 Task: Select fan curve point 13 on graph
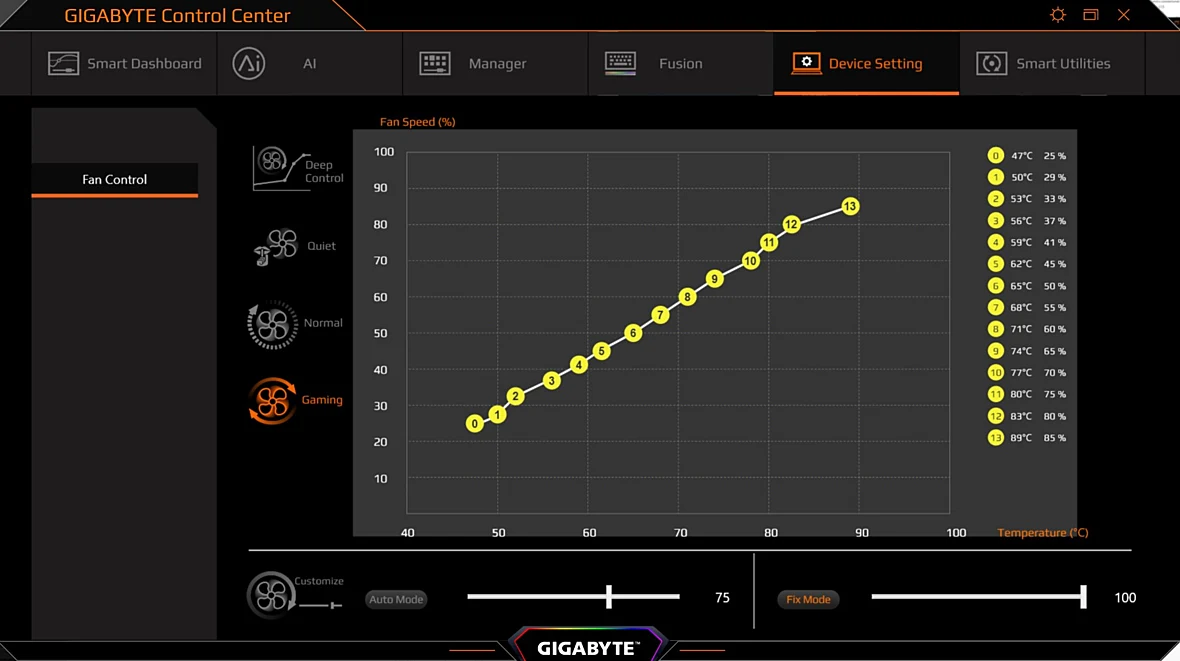coord(850,206)
